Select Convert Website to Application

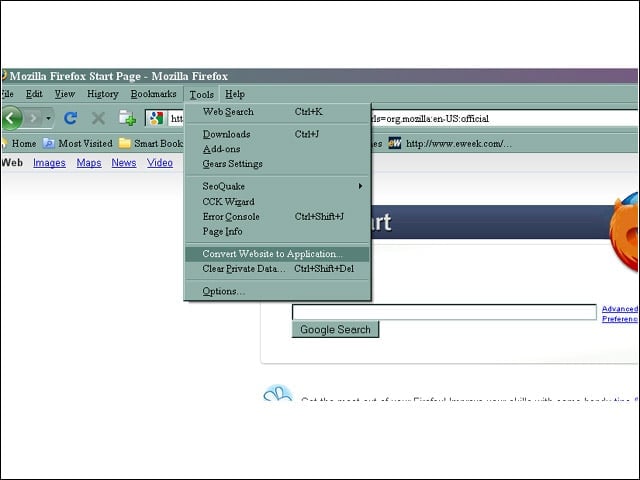point(278,254)
